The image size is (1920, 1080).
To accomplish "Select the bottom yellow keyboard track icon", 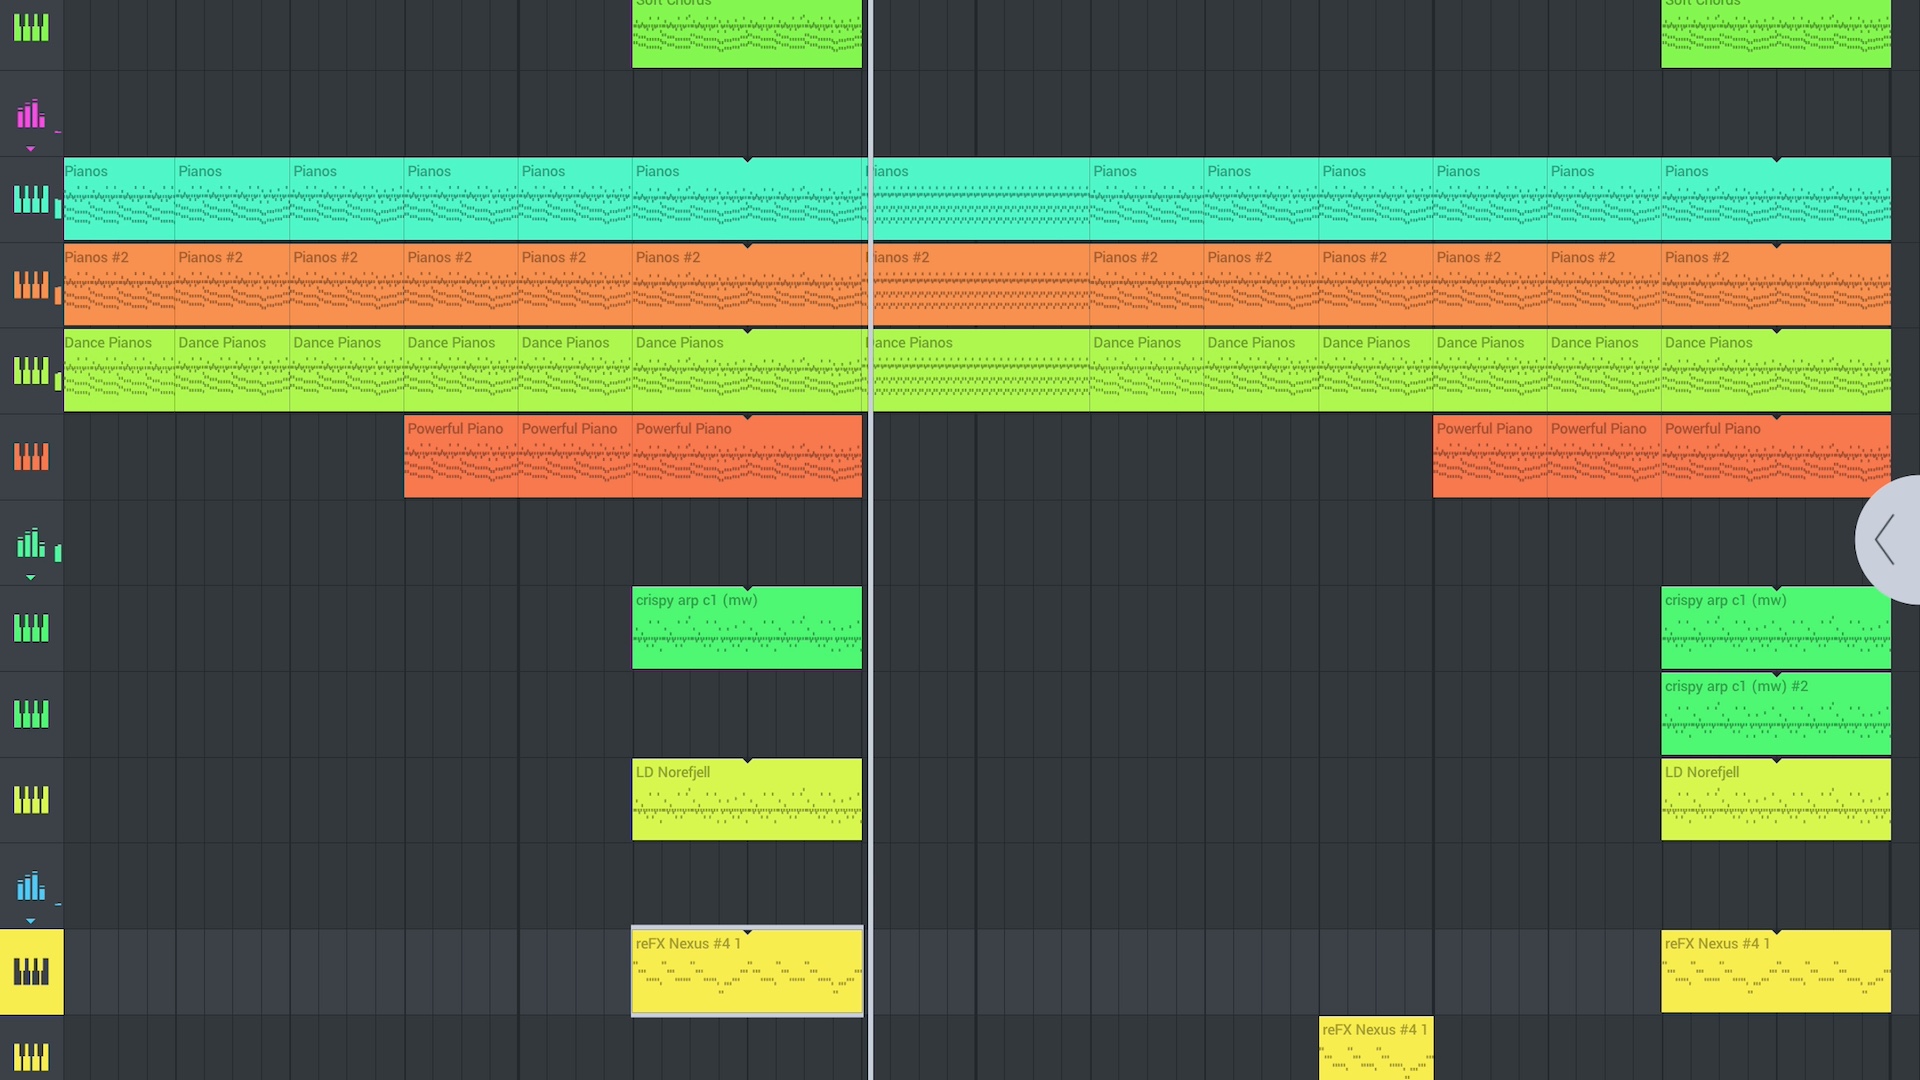I will tap(31, 1057).
